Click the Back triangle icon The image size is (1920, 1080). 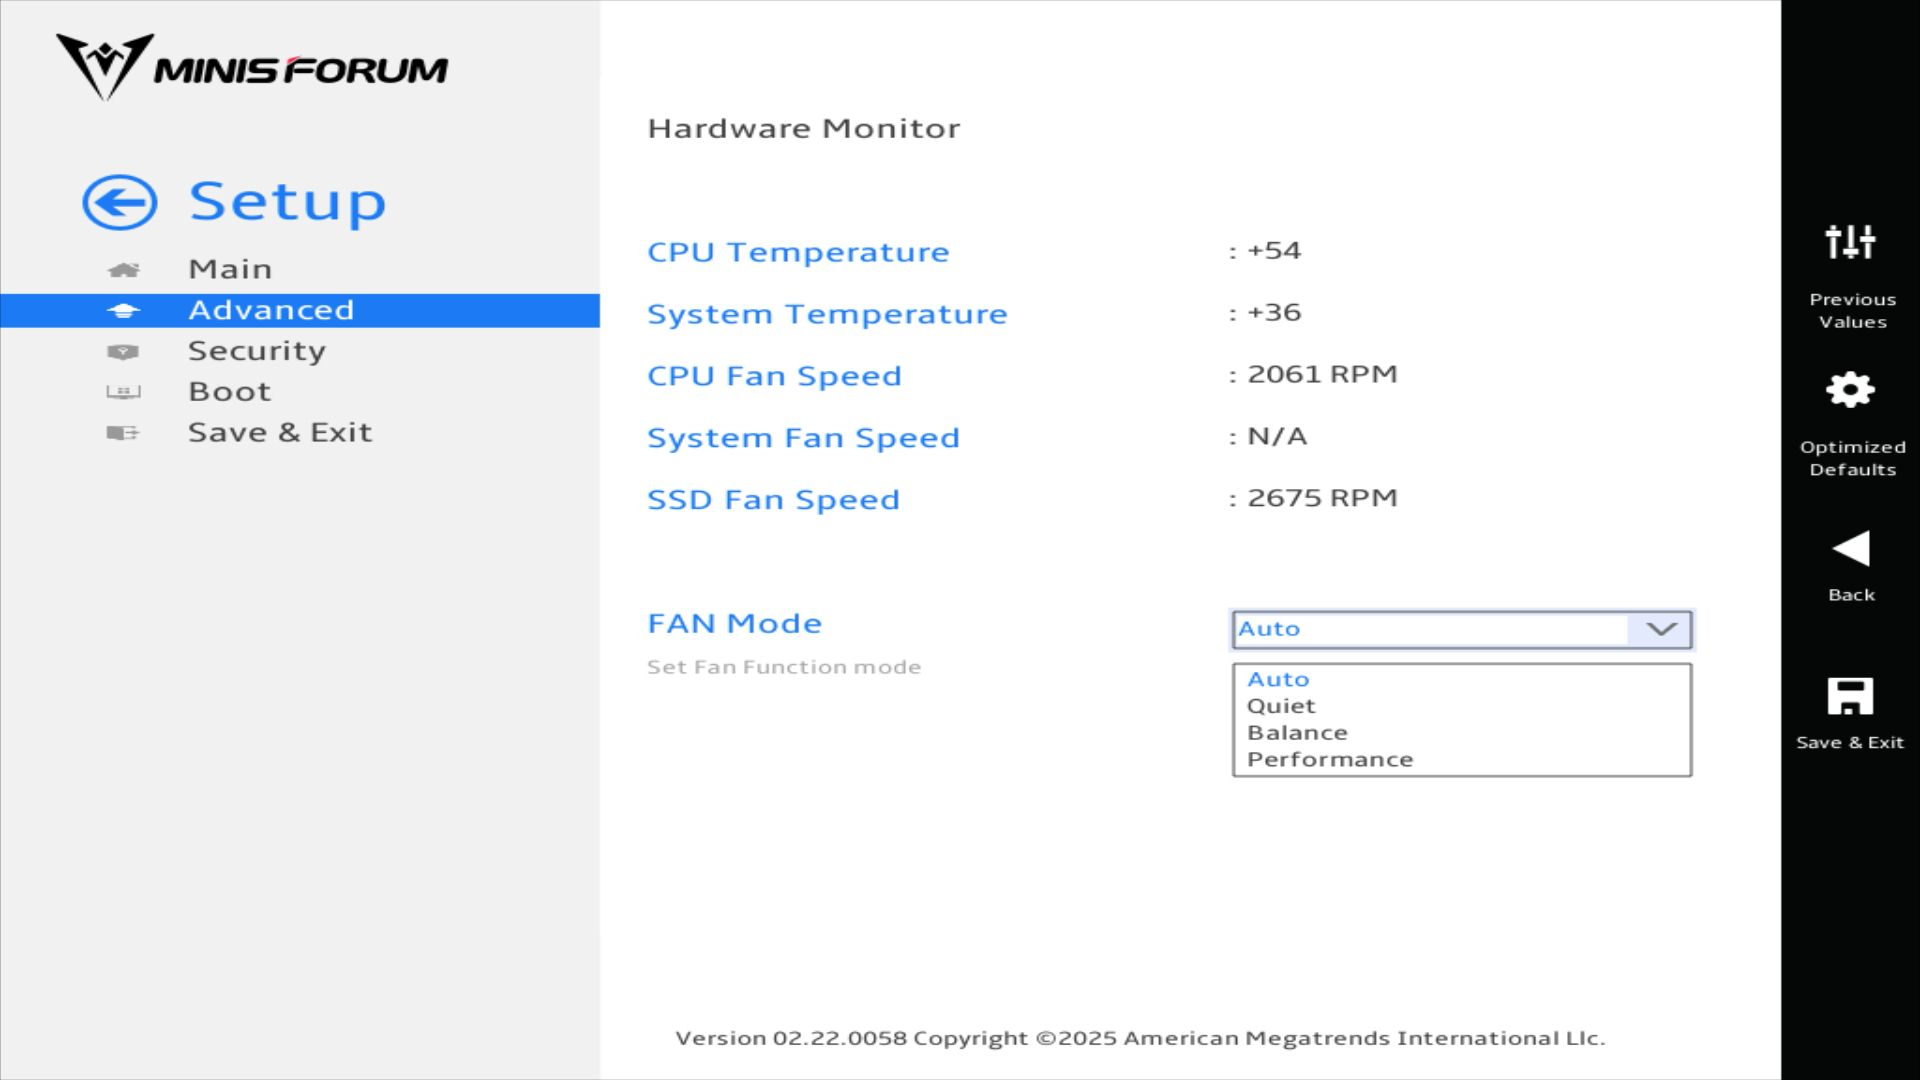tap(1850, 549)
